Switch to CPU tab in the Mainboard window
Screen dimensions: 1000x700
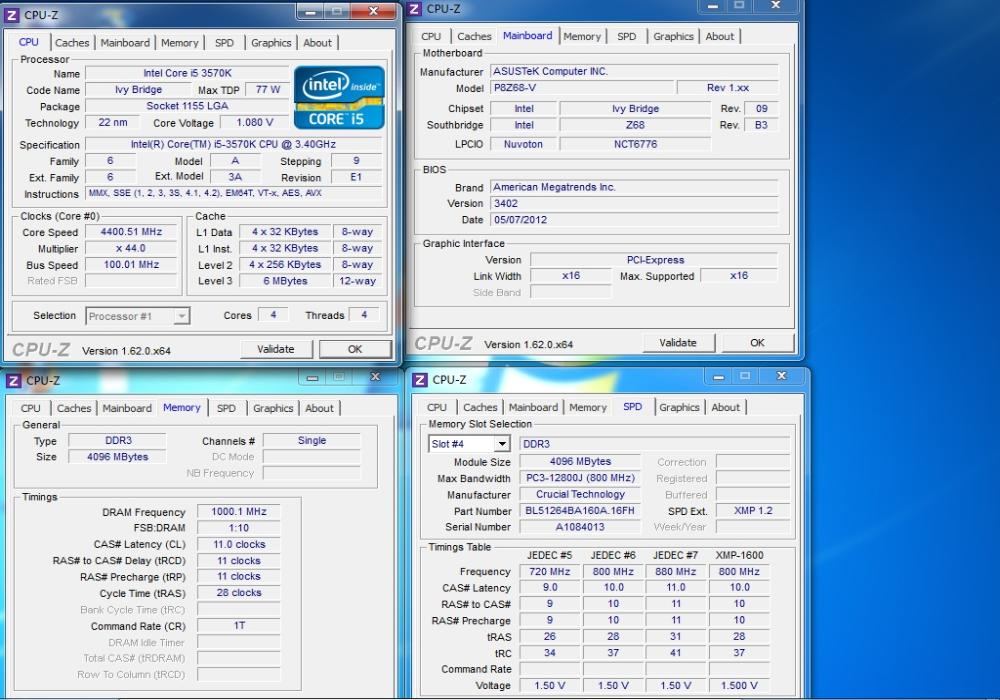tap(431, 36)
